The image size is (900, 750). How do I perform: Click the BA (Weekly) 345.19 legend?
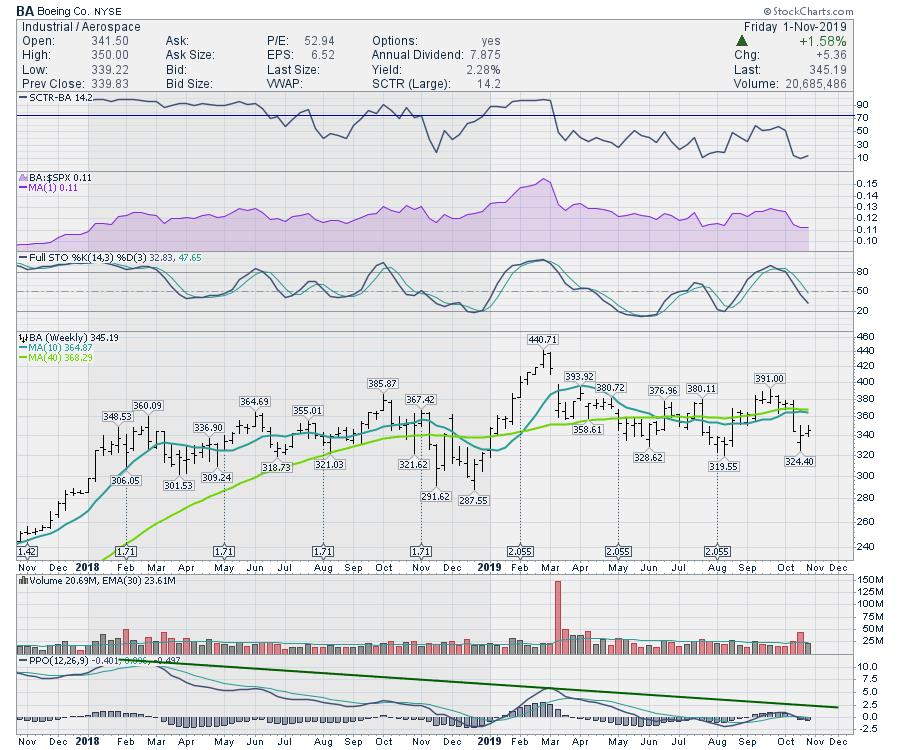(73, 337)
